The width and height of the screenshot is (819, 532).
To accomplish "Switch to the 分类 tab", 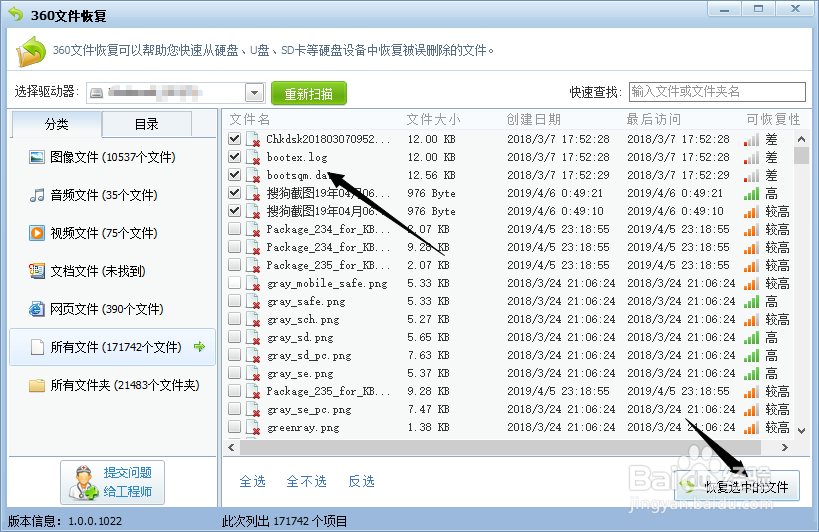I will (x=56, y=124).
